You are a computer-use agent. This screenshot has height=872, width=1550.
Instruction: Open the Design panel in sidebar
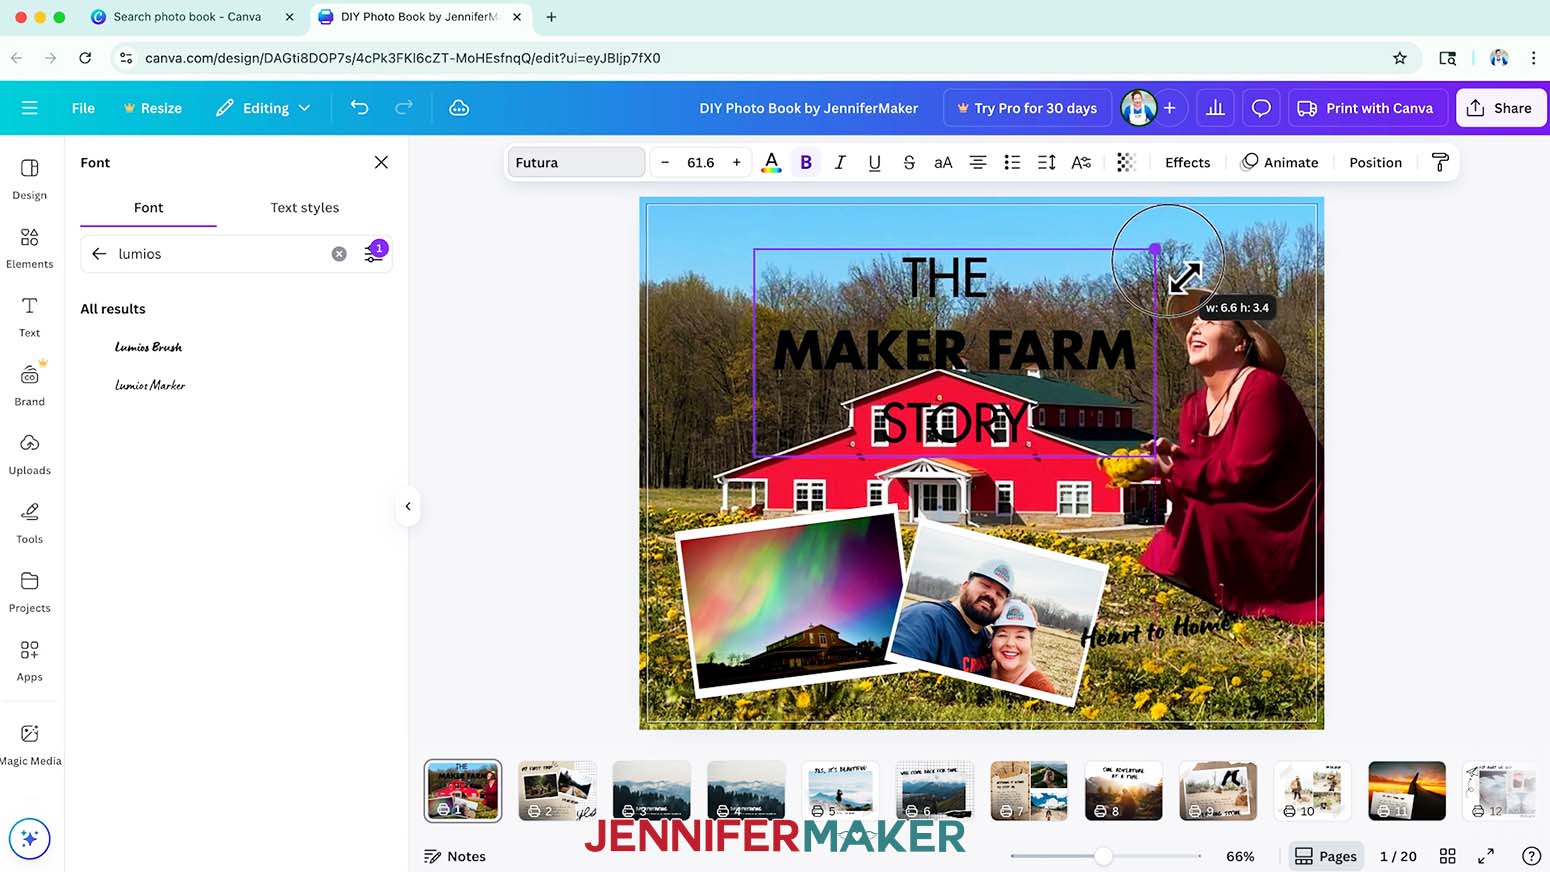[x=30, y=179]
